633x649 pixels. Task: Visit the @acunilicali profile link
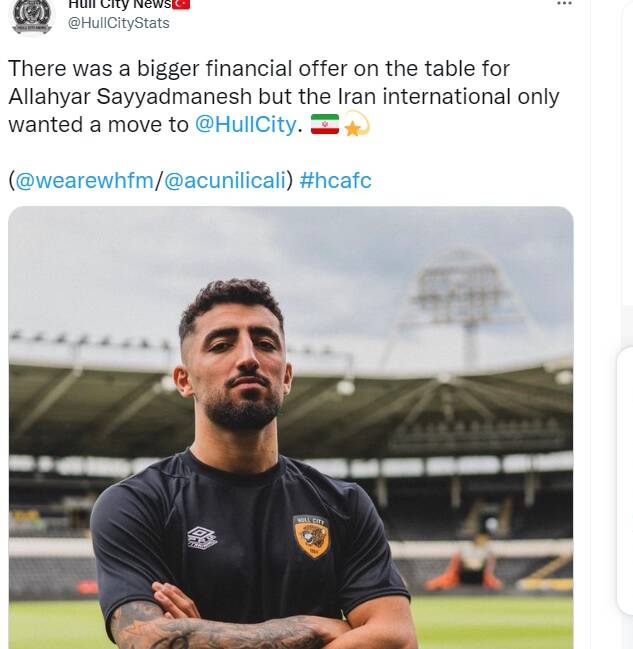[x=224, y=181]
